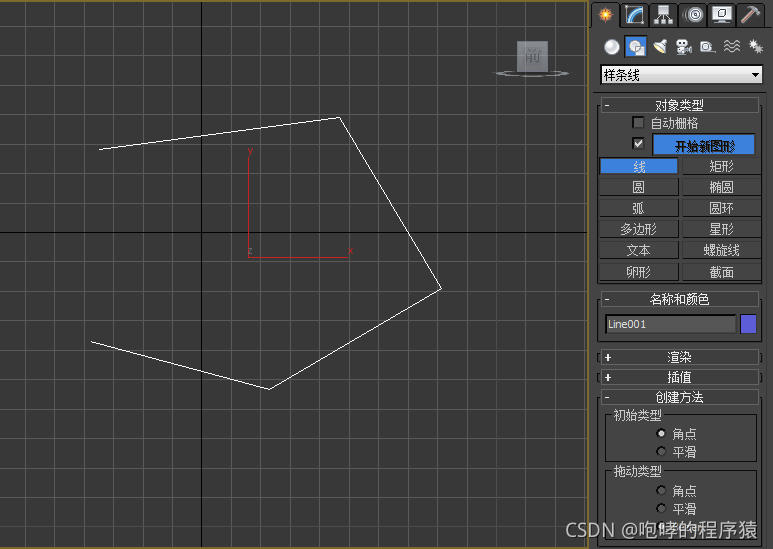Select the Space Warps category icon

pos(732,46)
